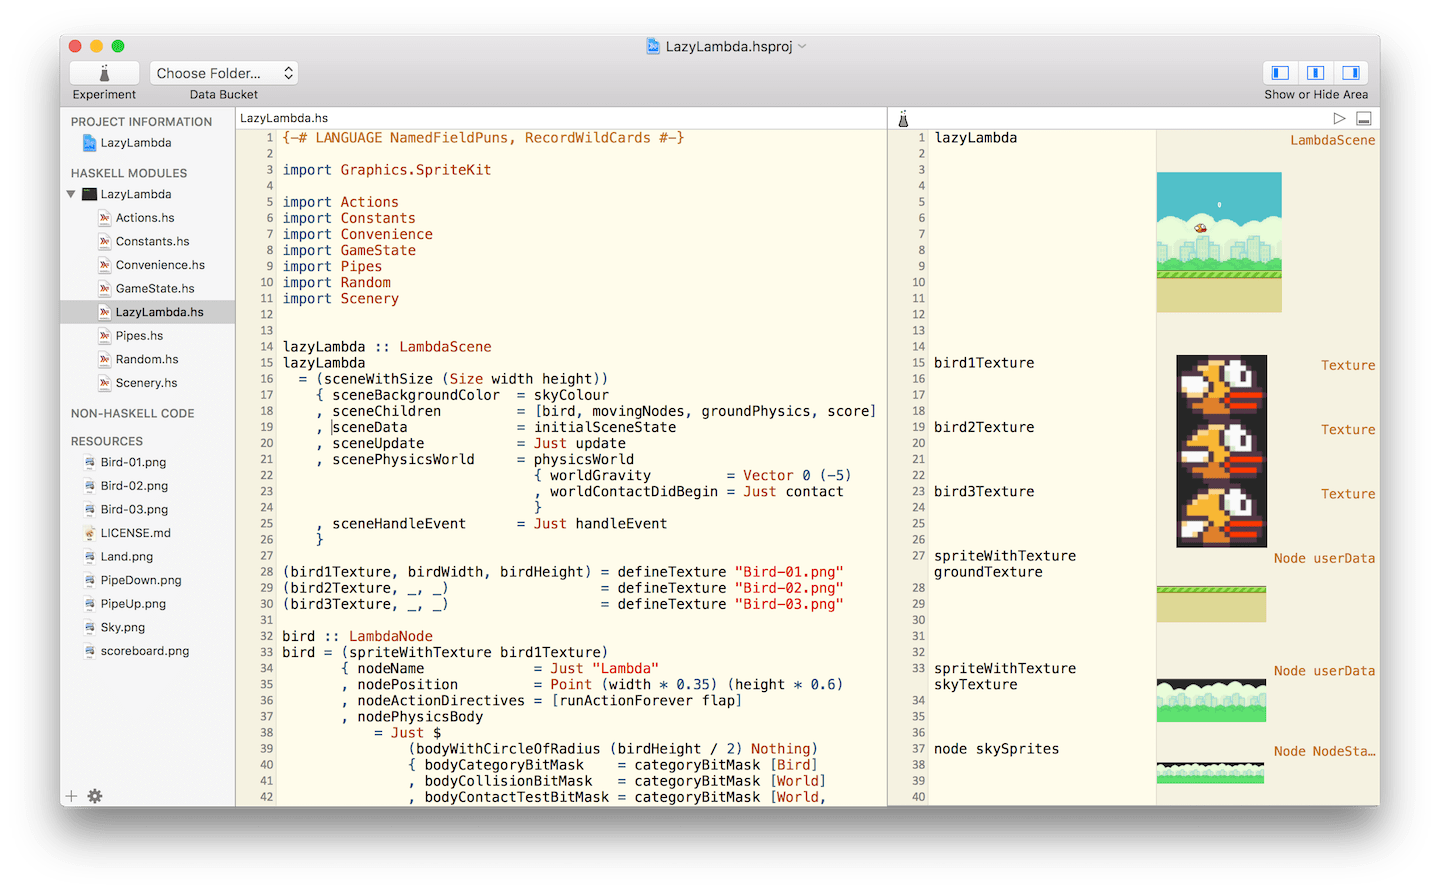Click the plus icon at the sidebar bottom
Image resolution: width=1440 pixels, height=892 pixels.
71,795
